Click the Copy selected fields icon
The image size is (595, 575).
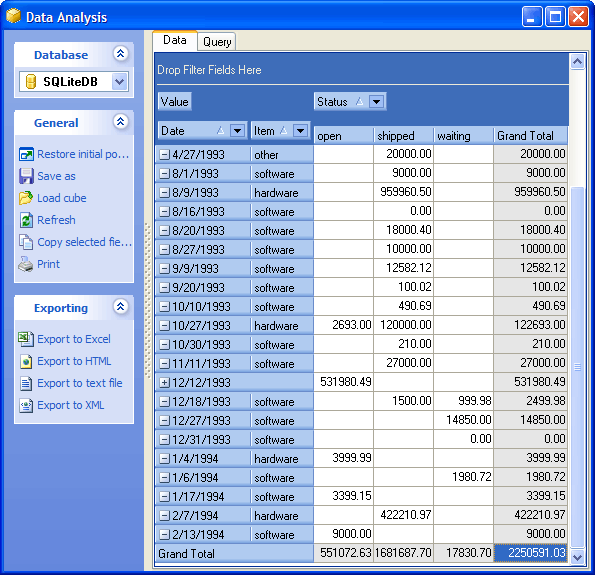(26, 242)
